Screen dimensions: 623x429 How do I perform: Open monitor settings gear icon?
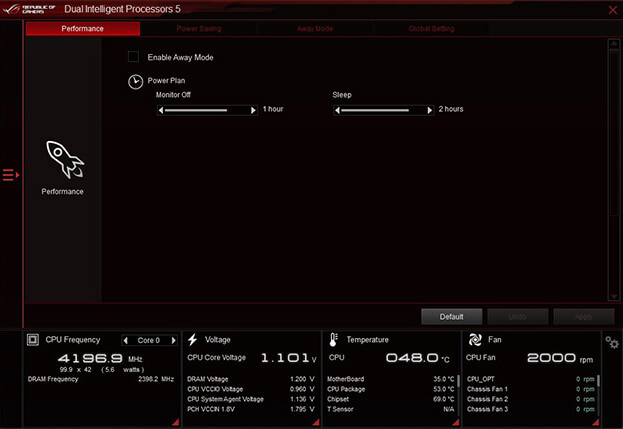click(612, 344)
